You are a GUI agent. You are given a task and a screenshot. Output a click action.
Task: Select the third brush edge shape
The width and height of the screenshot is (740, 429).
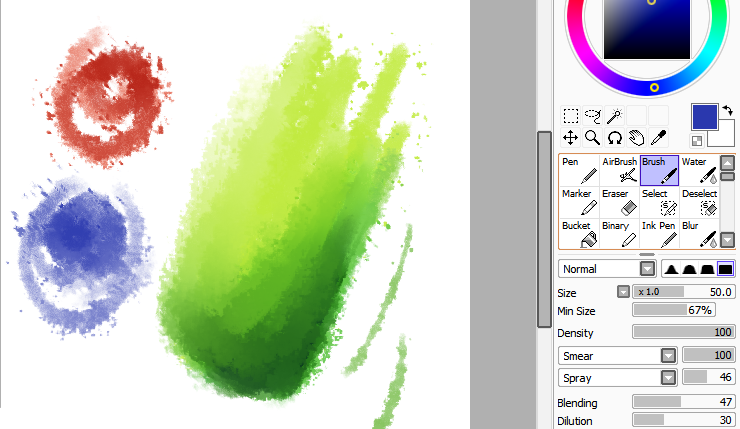(x=707, y=269)
